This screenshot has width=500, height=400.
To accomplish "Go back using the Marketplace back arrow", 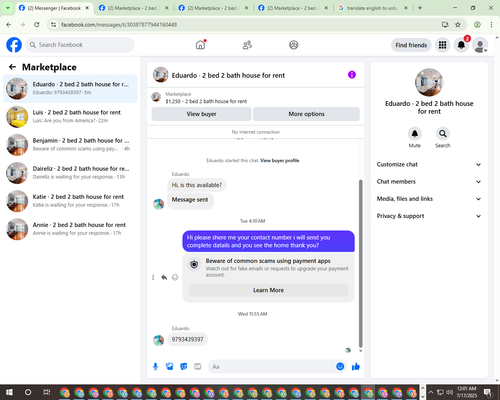I will (x=12, y=67).
